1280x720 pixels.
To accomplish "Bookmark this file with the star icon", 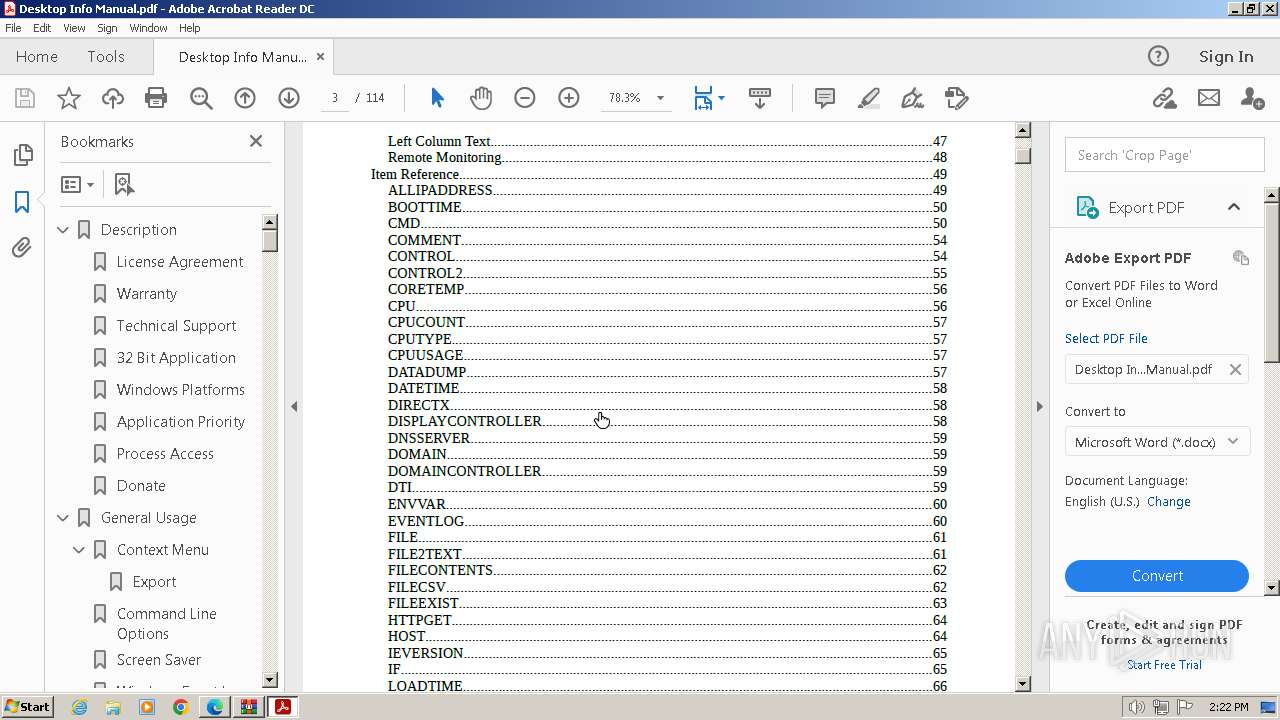I will (x=69, y=98).
